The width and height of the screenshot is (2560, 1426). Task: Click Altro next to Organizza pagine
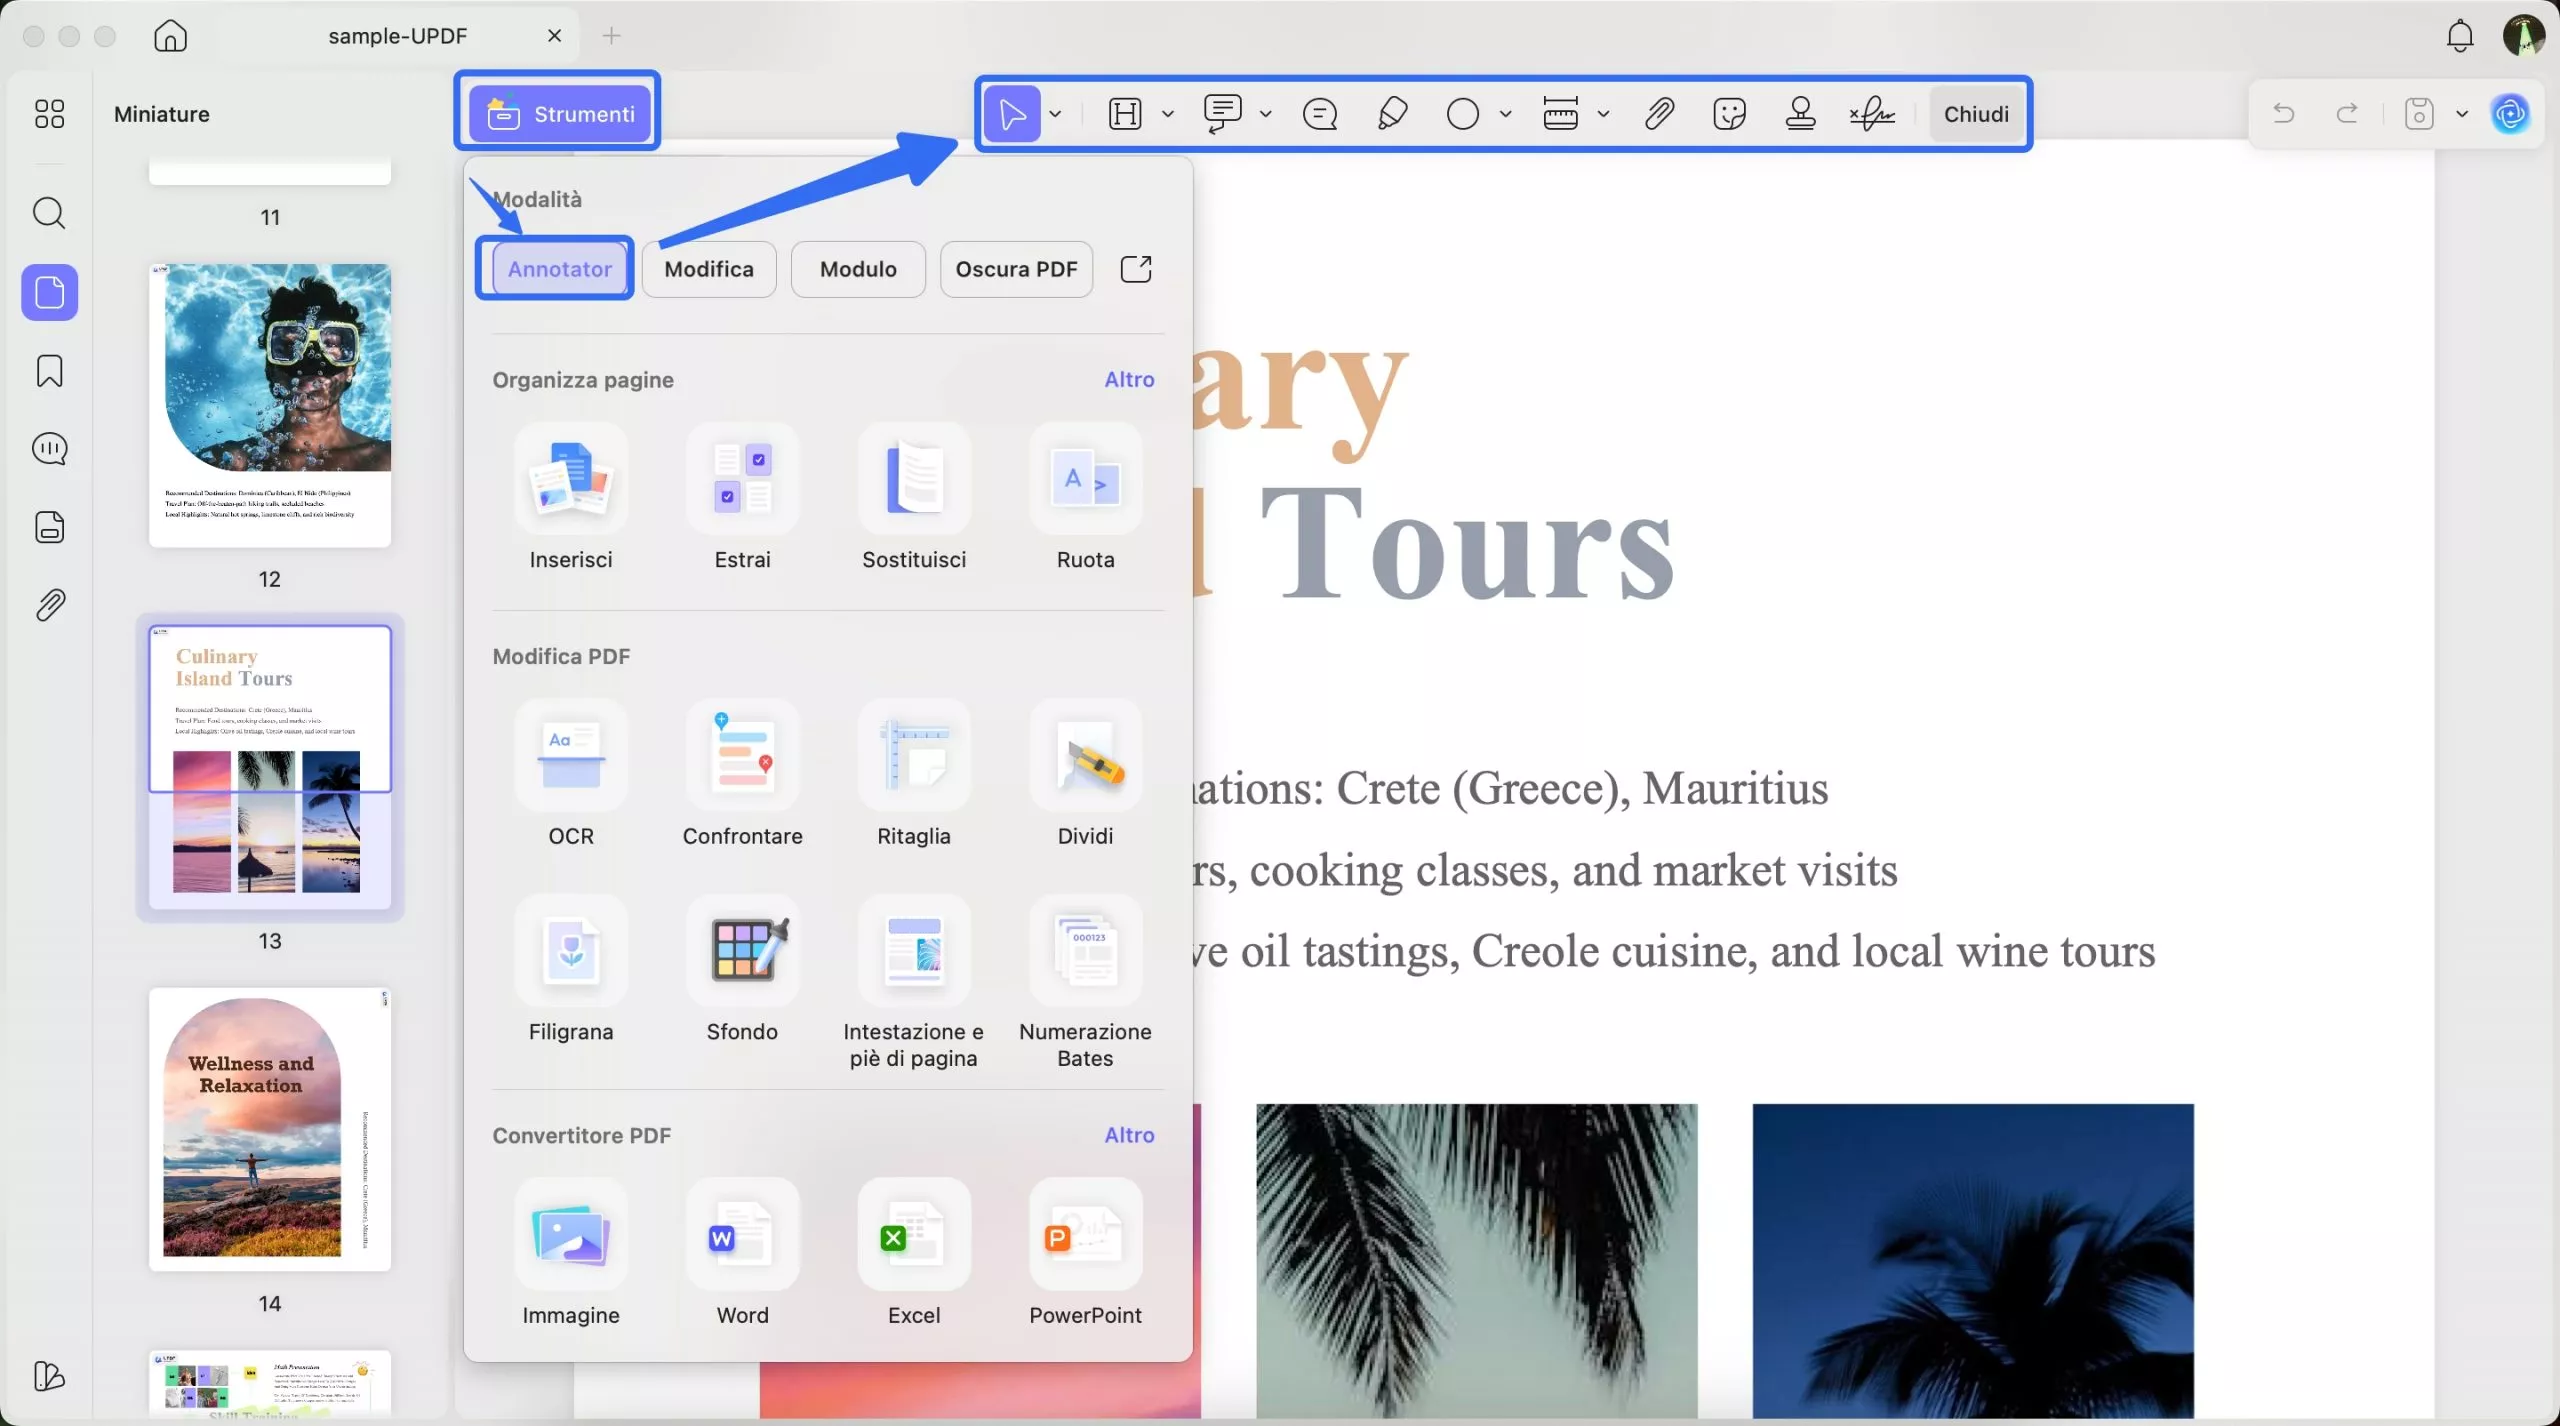(1129, 379)
